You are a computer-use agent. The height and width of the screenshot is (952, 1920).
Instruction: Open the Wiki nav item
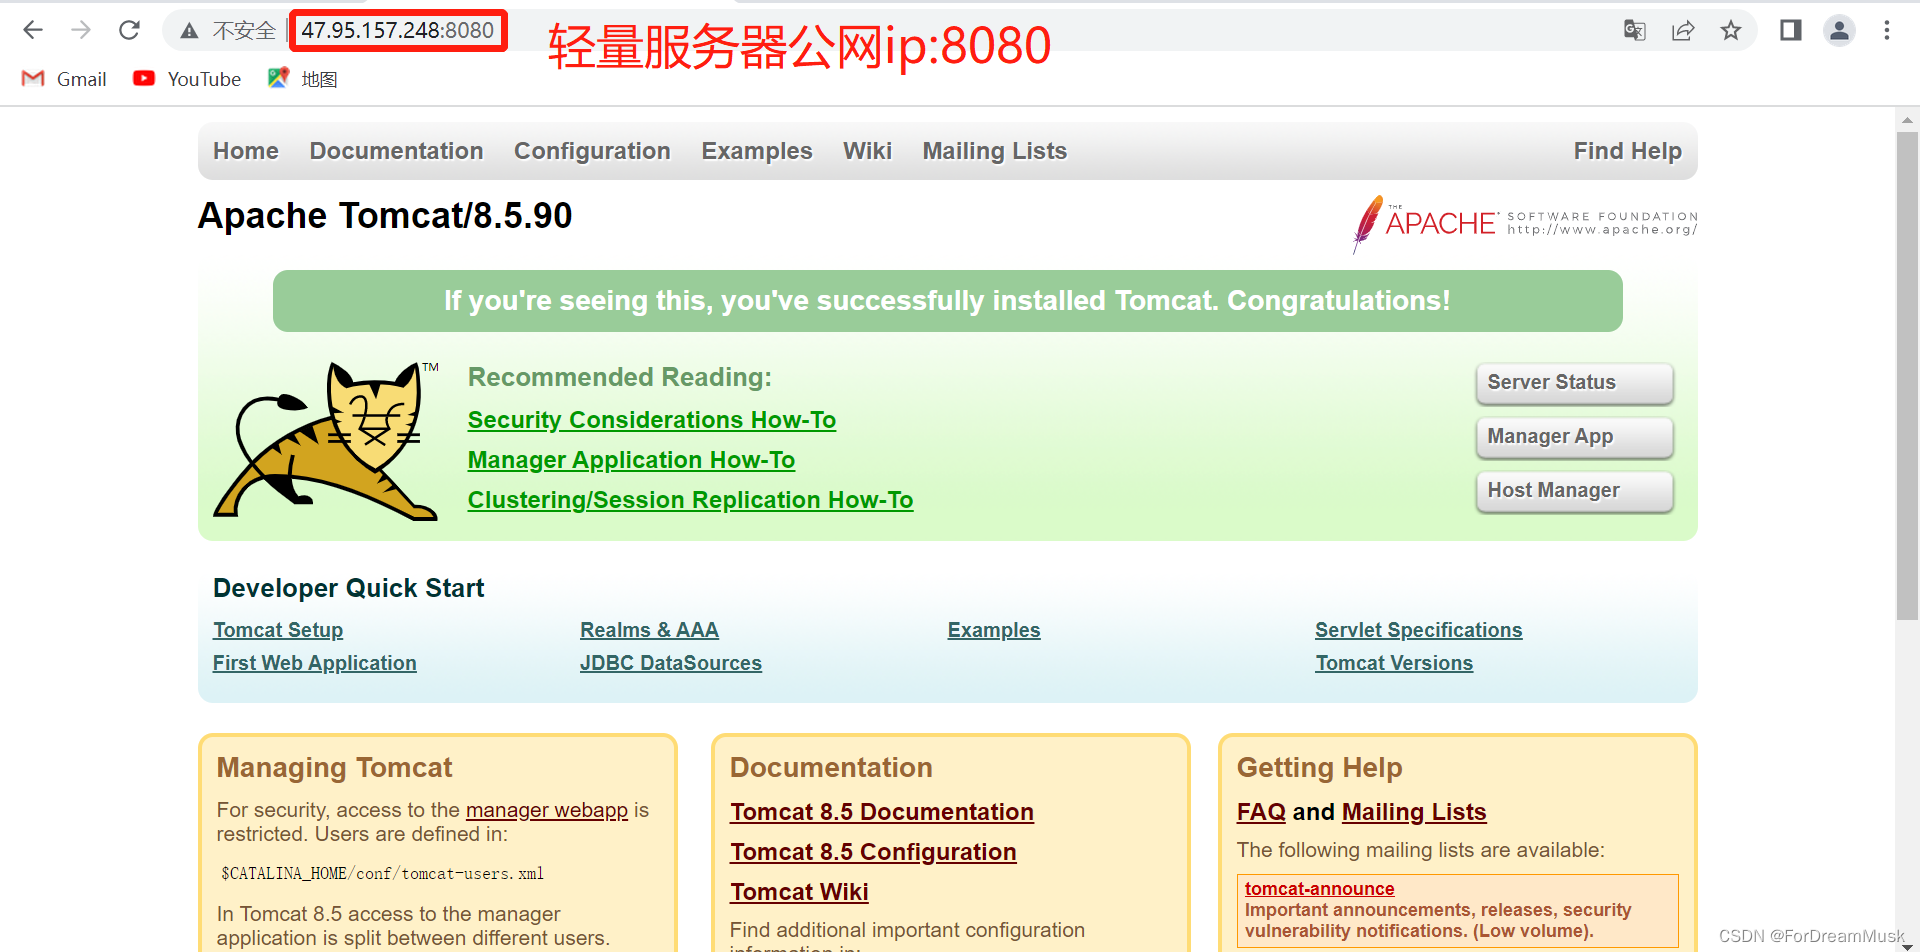coord(867,151)
